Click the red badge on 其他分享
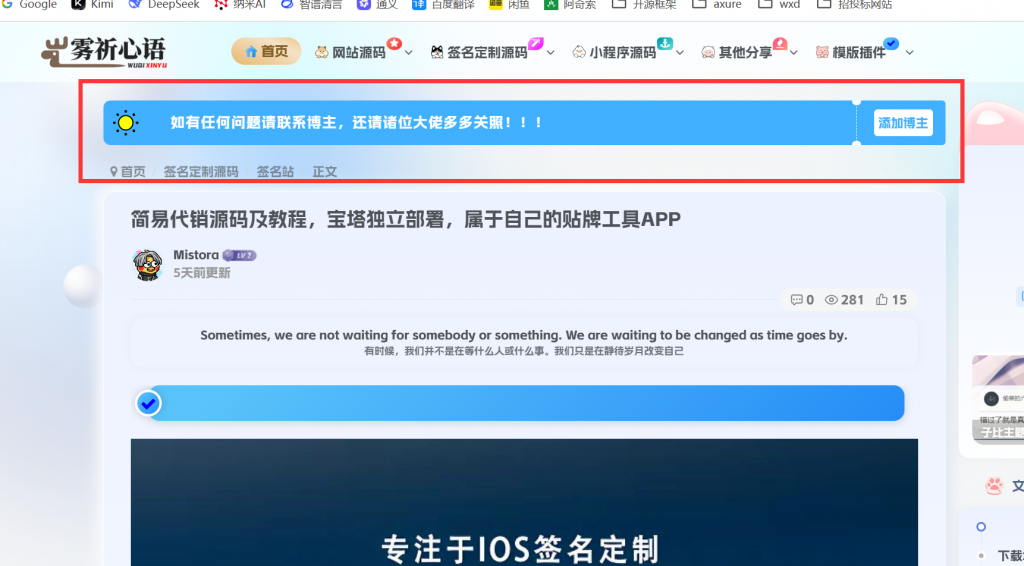The height and width of the screenshot is (566, 1024). 780,43
